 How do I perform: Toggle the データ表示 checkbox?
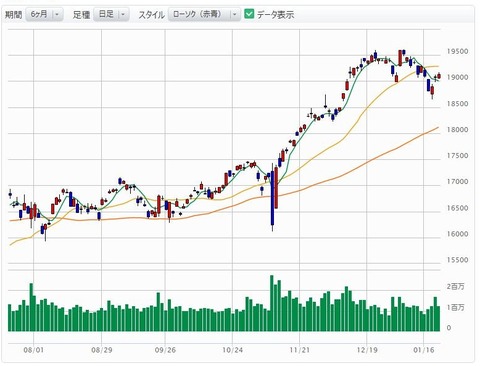tap(249, 14)
